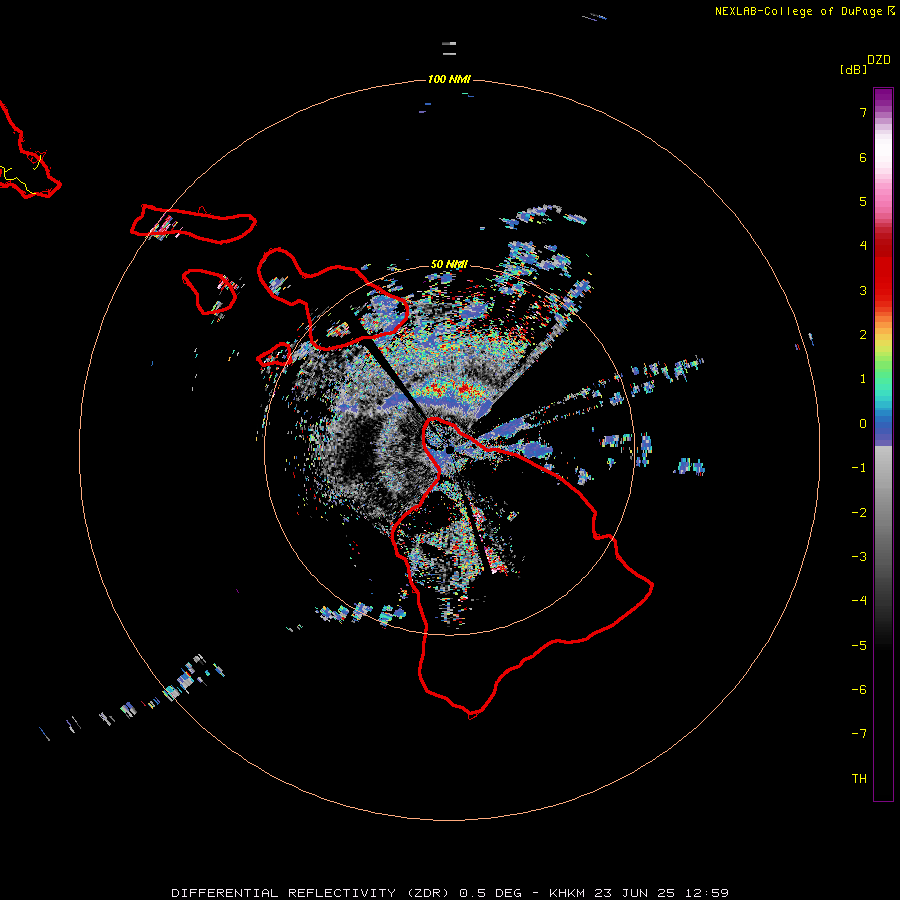Click the 6 value on color scale

[863, 157]
